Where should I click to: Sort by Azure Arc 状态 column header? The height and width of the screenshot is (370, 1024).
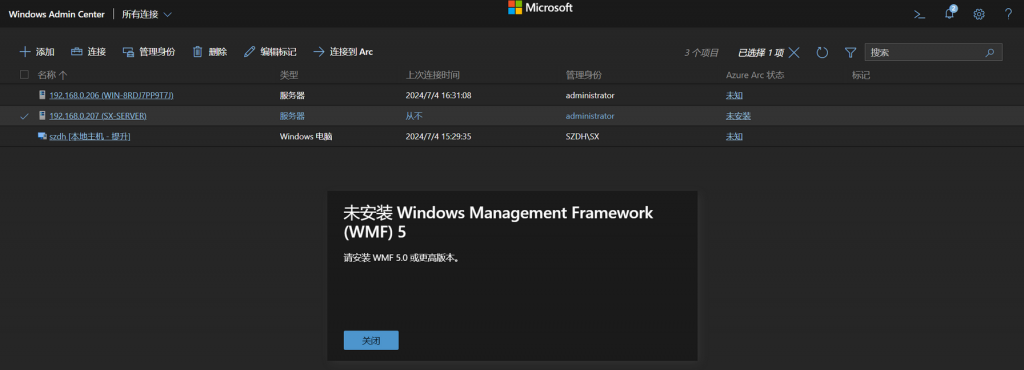[x=755, y=75]
